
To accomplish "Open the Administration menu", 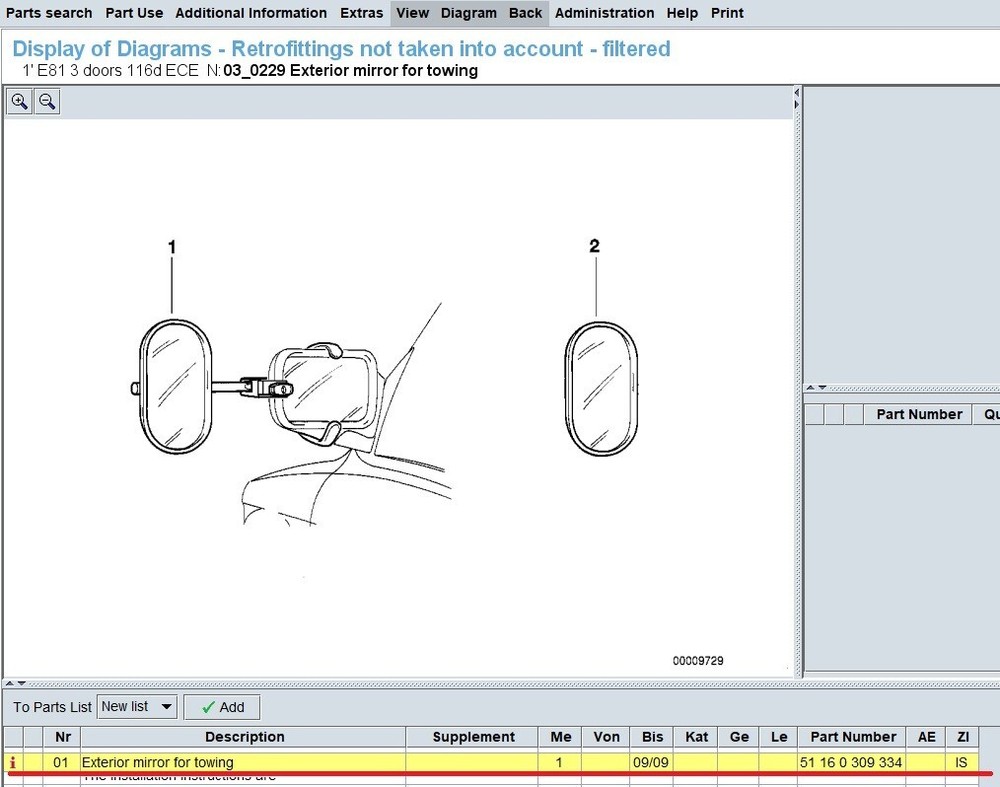I will (604, 13).
